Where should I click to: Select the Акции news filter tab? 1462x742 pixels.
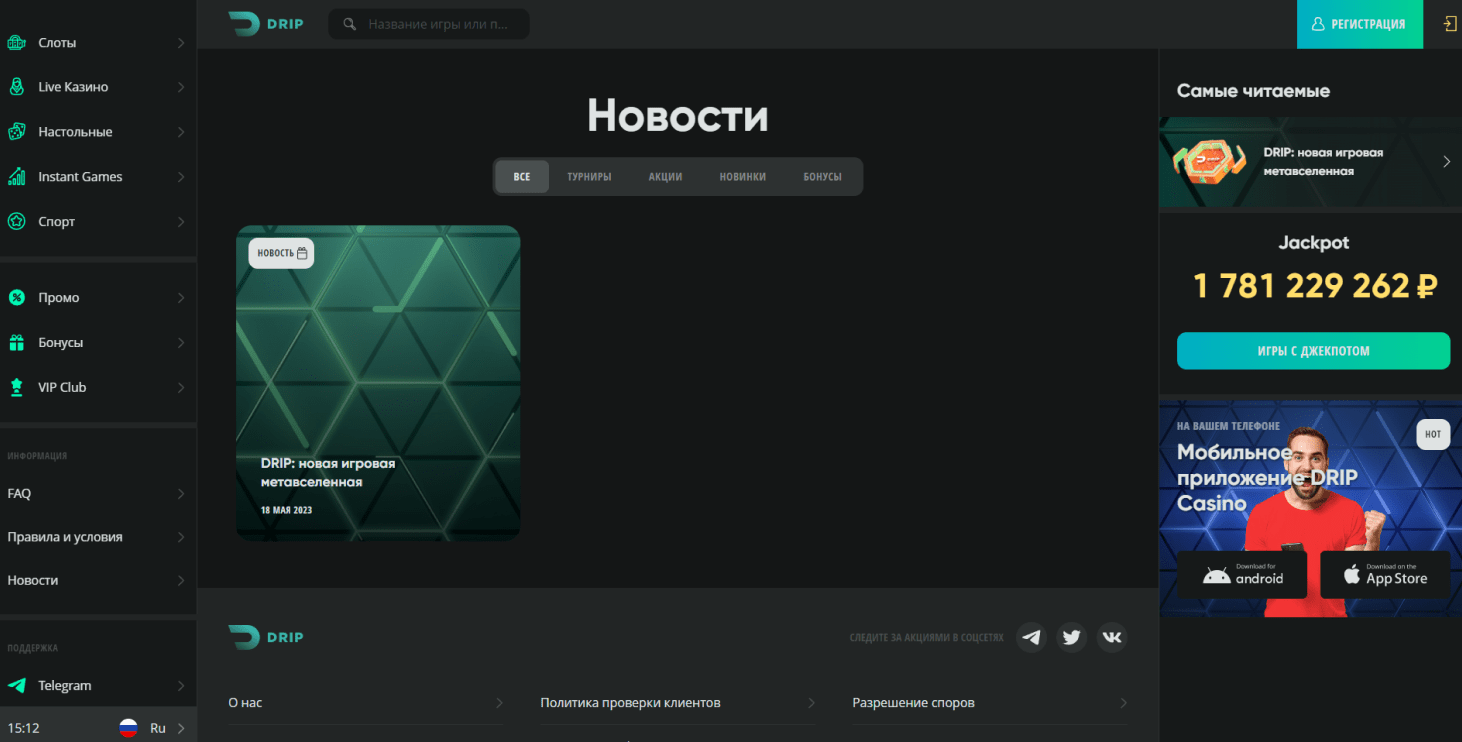coord(665,177)
